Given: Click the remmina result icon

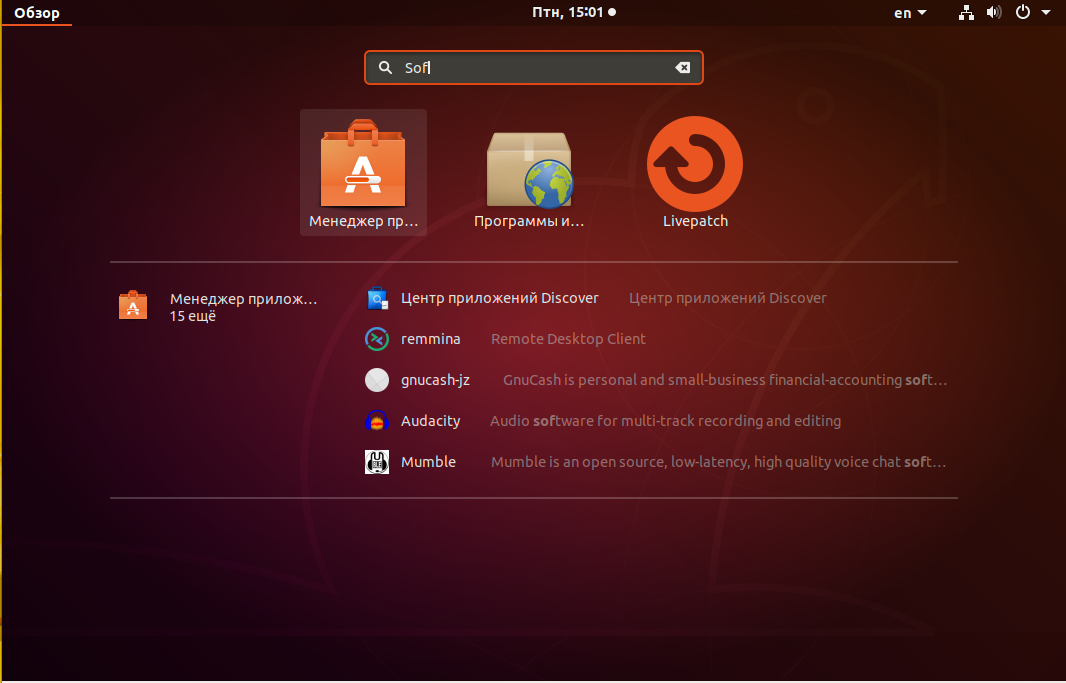Looking at the screenshot, I should (x=377, y=339).
